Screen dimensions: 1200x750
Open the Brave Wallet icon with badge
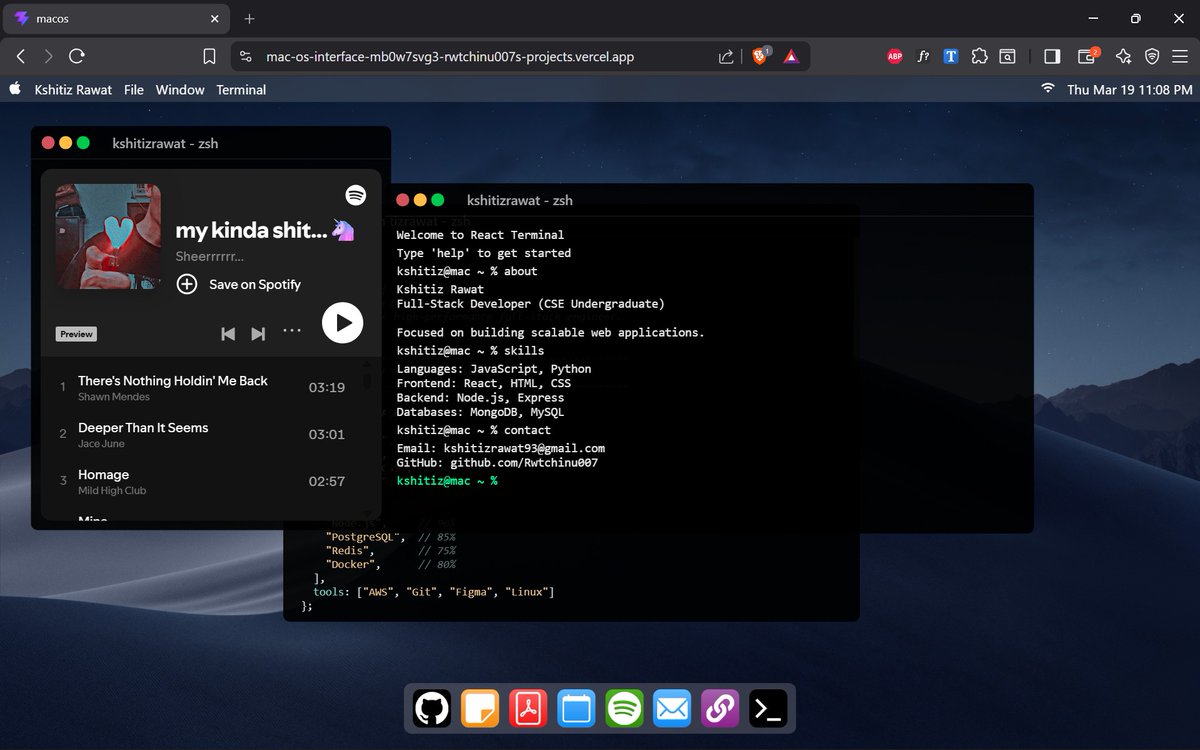click(1087, 57)
